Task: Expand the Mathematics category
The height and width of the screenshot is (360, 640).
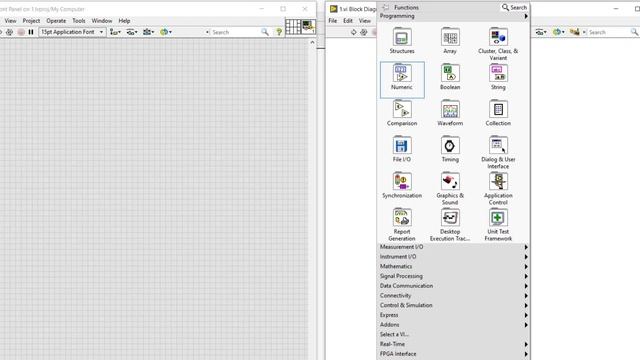Action: [453, 267]
